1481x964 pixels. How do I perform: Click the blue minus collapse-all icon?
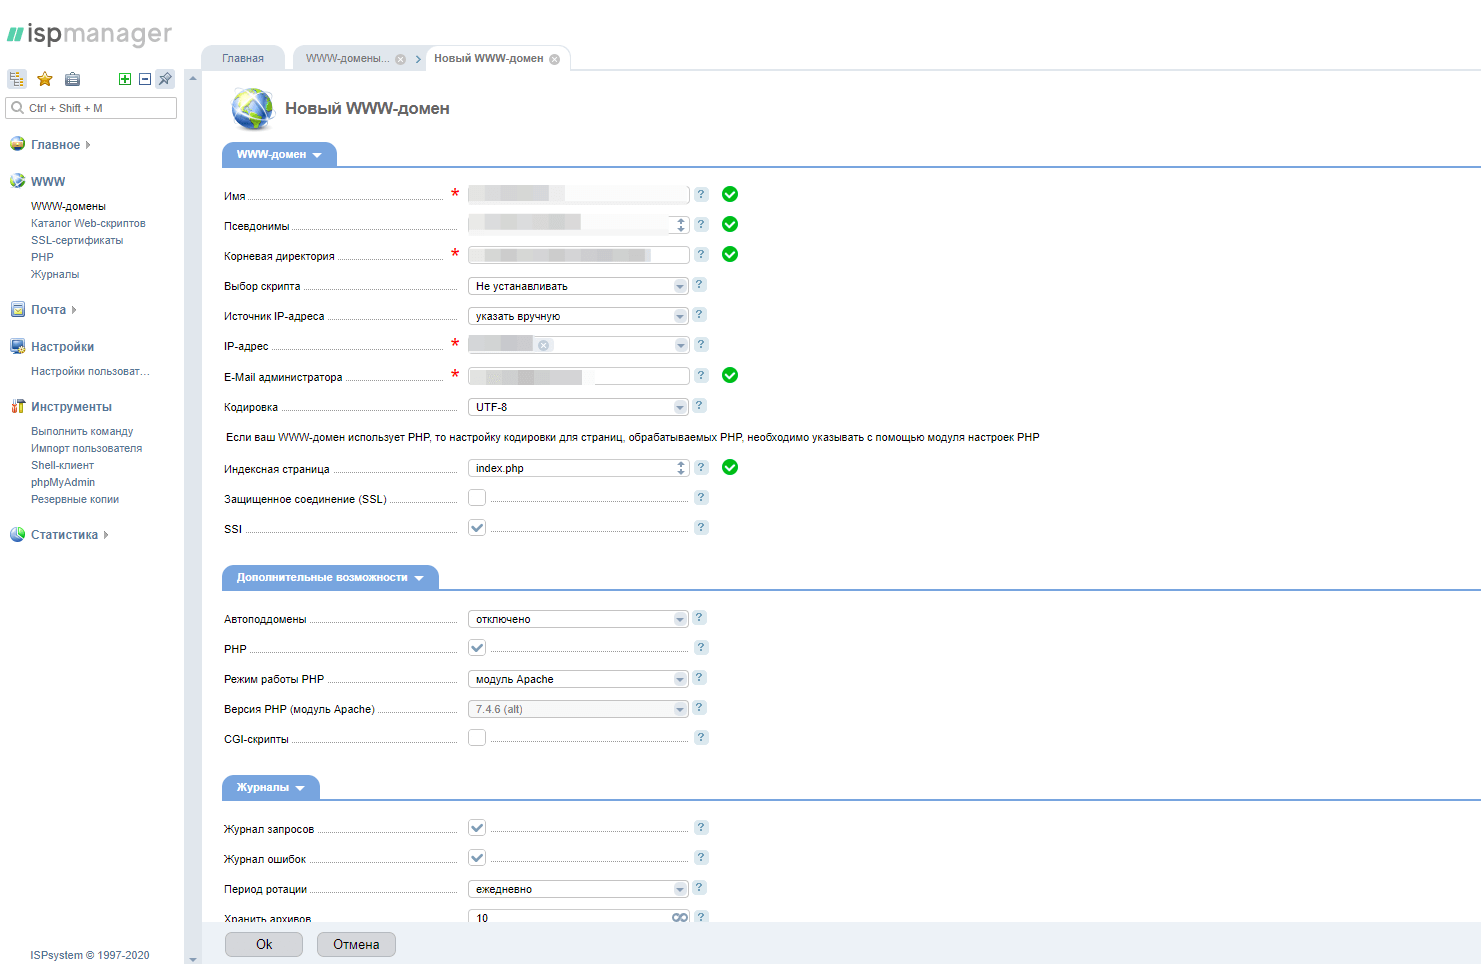pyautogui.click(x=145, y=79)
